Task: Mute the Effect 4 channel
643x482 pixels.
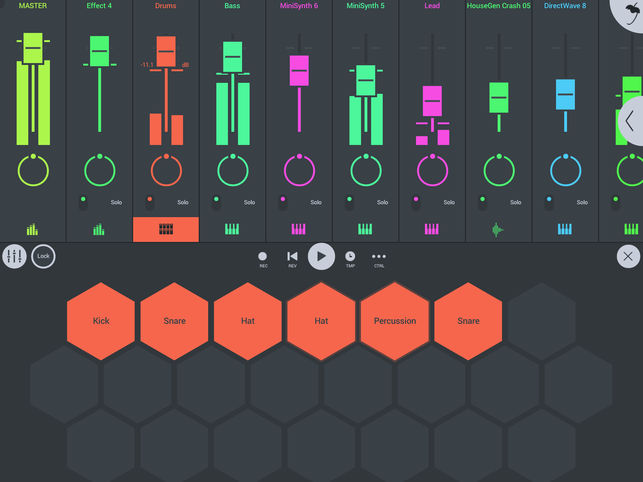Action: tap(83, 201)
